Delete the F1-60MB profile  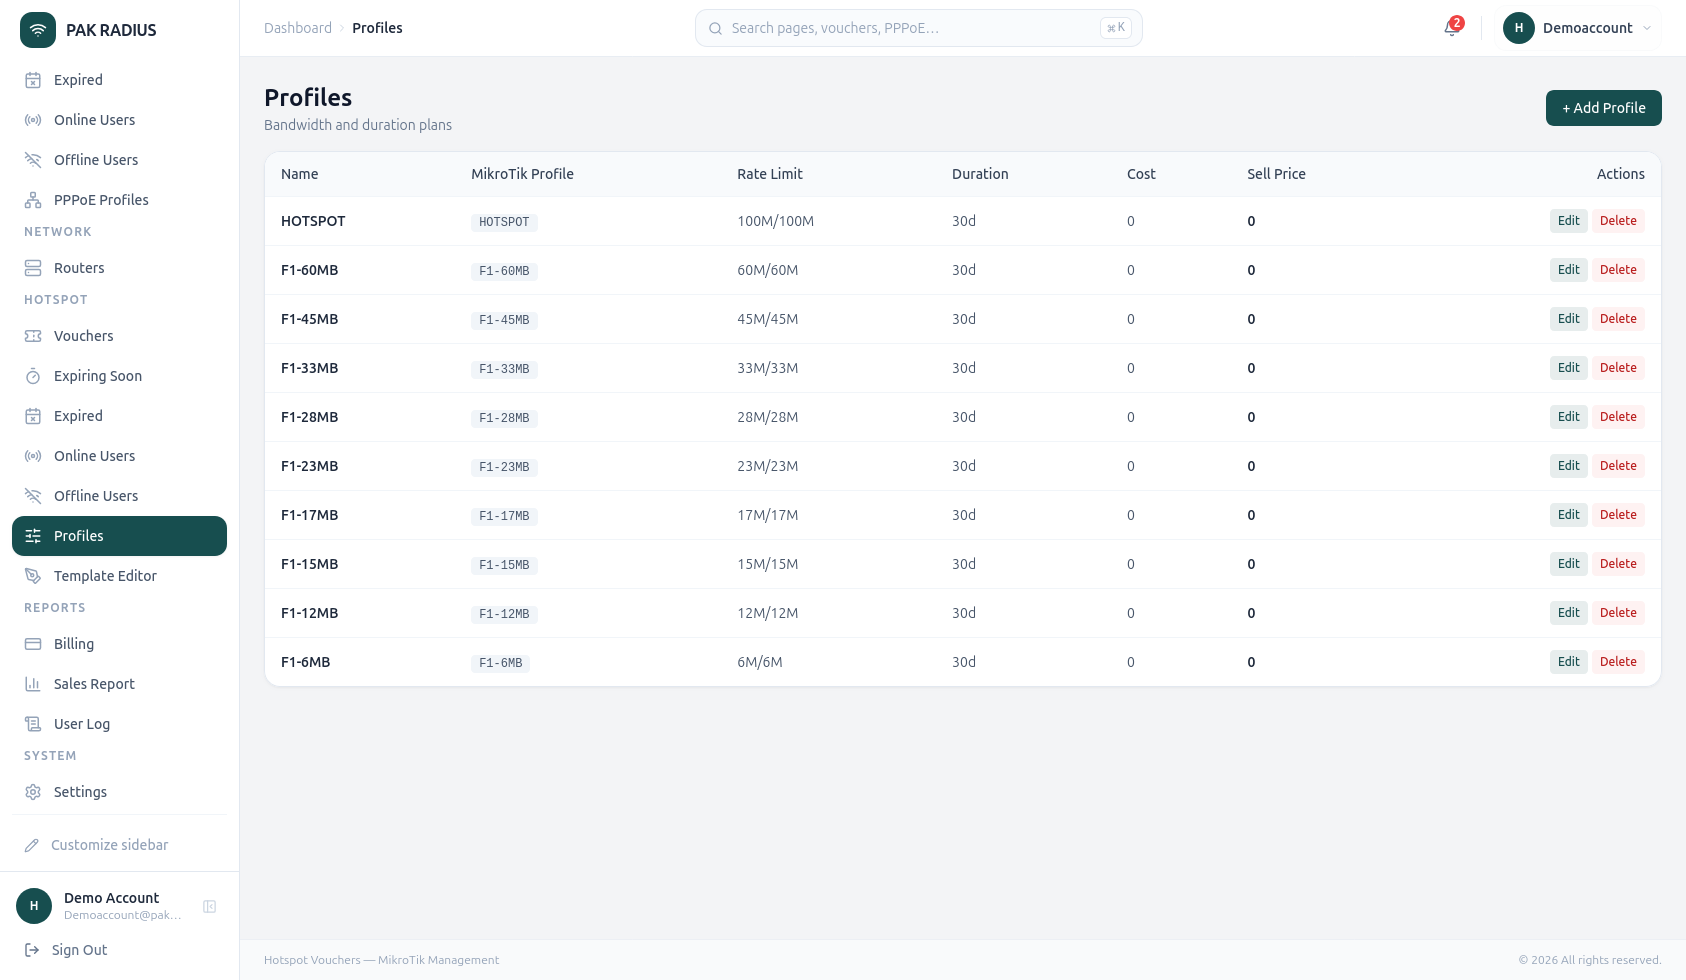pyautogui.click(x=1618, y=270)
